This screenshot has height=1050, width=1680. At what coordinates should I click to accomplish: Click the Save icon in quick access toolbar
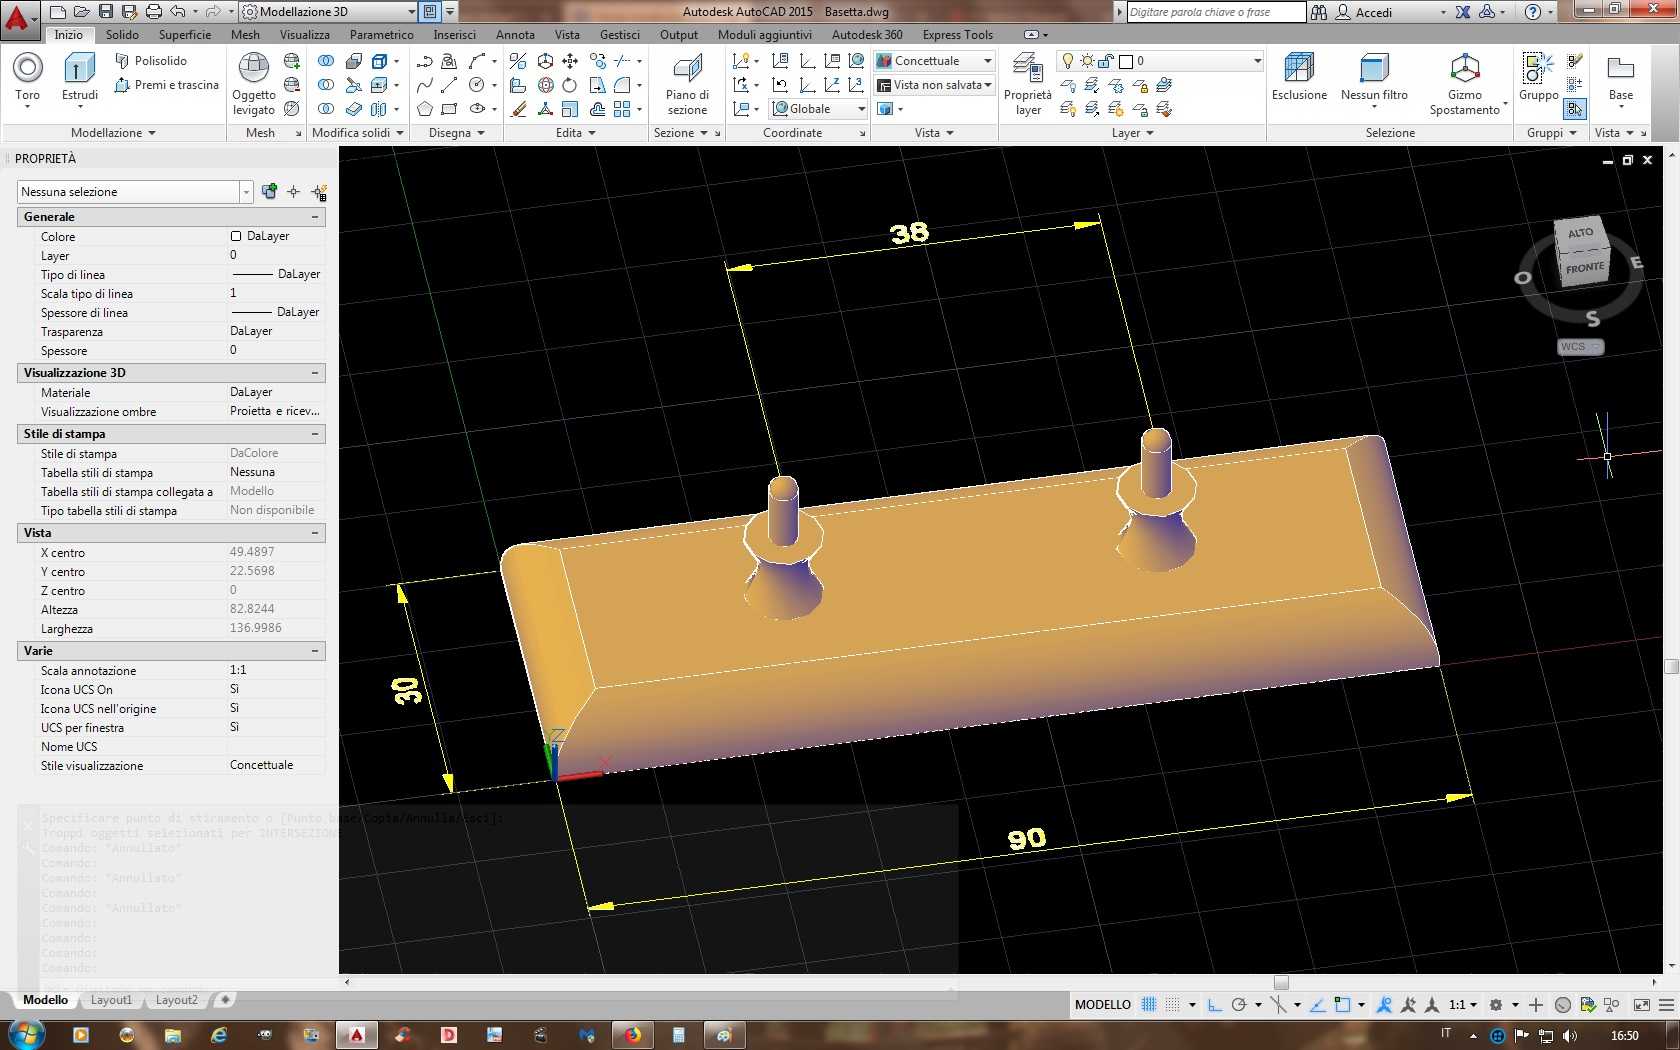pyautogui.click(x=106, y=12)
